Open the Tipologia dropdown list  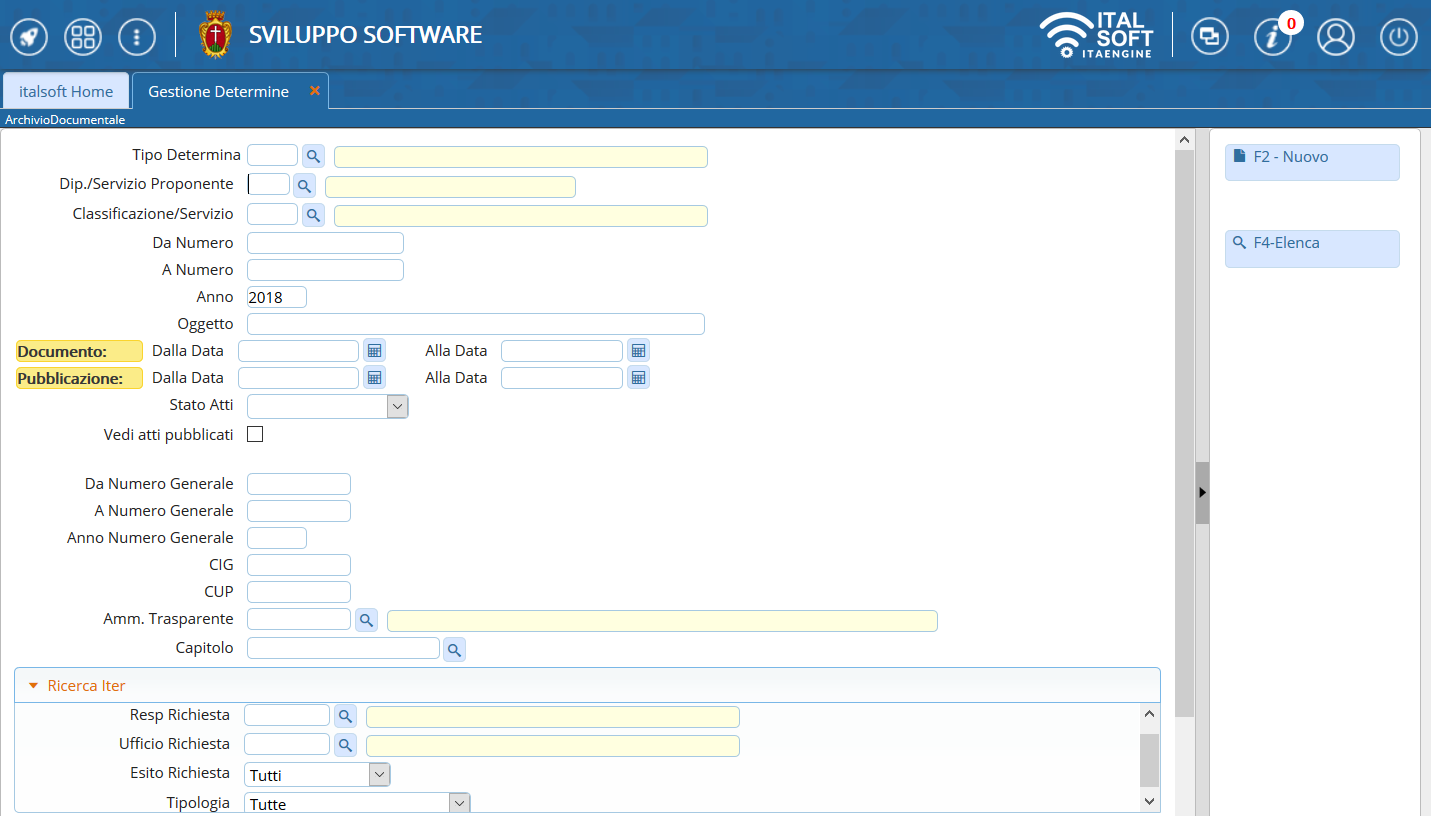(458, 803)
